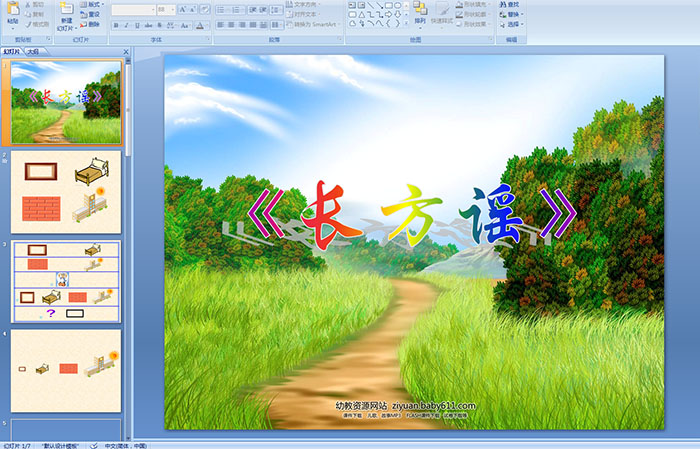This screenshot has height=449, width=700.
Task: Switch to the Outline (大纲) pane tab
Action: click(33, 52)
